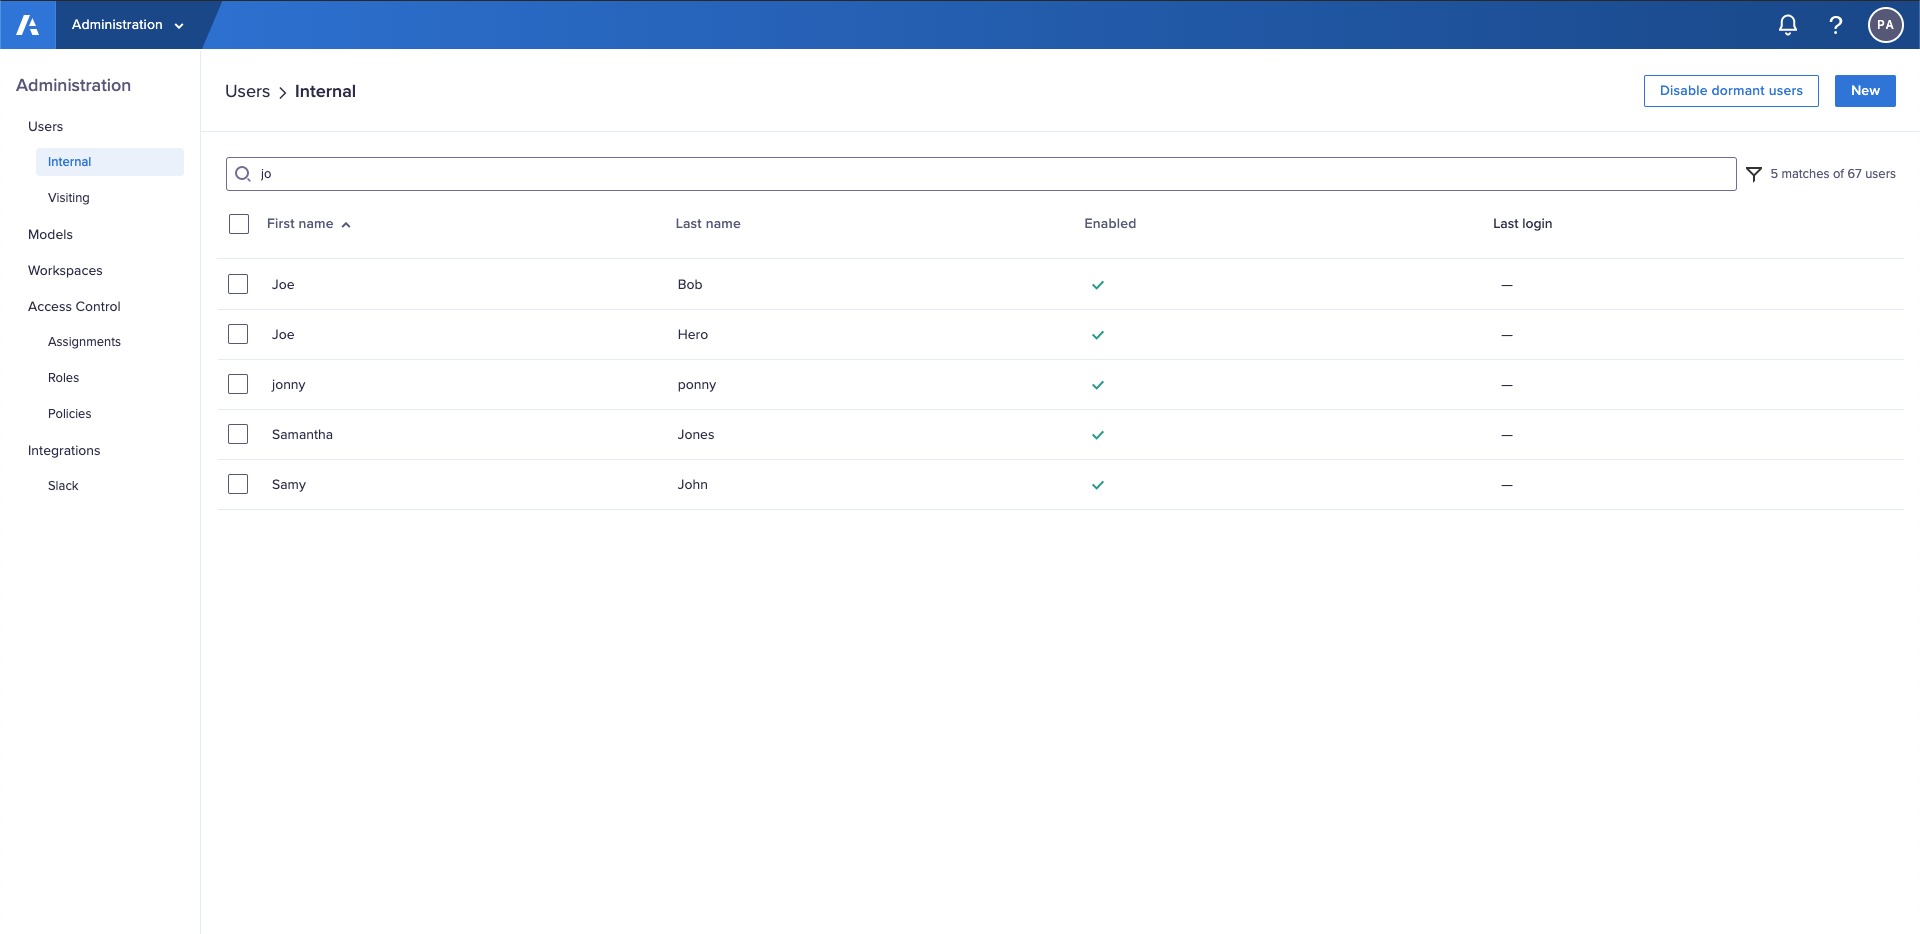The height and width of the screenshot is (934, 1920).
Task: Collapse the Integrations sidebar section
Action: click(x=64, y=451)
